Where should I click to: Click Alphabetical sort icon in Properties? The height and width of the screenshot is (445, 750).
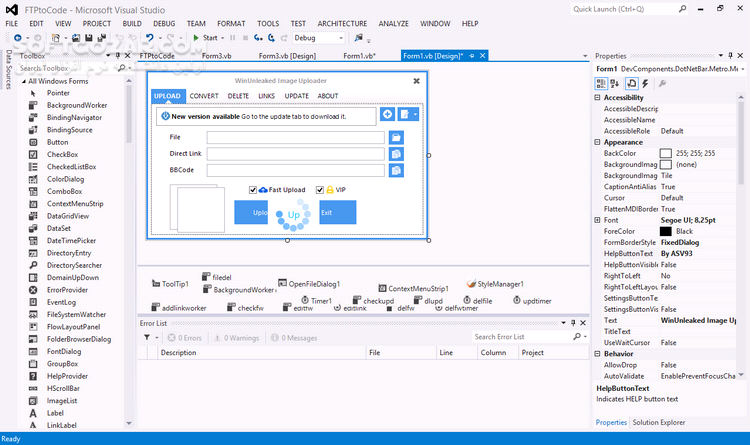(615, 84)
